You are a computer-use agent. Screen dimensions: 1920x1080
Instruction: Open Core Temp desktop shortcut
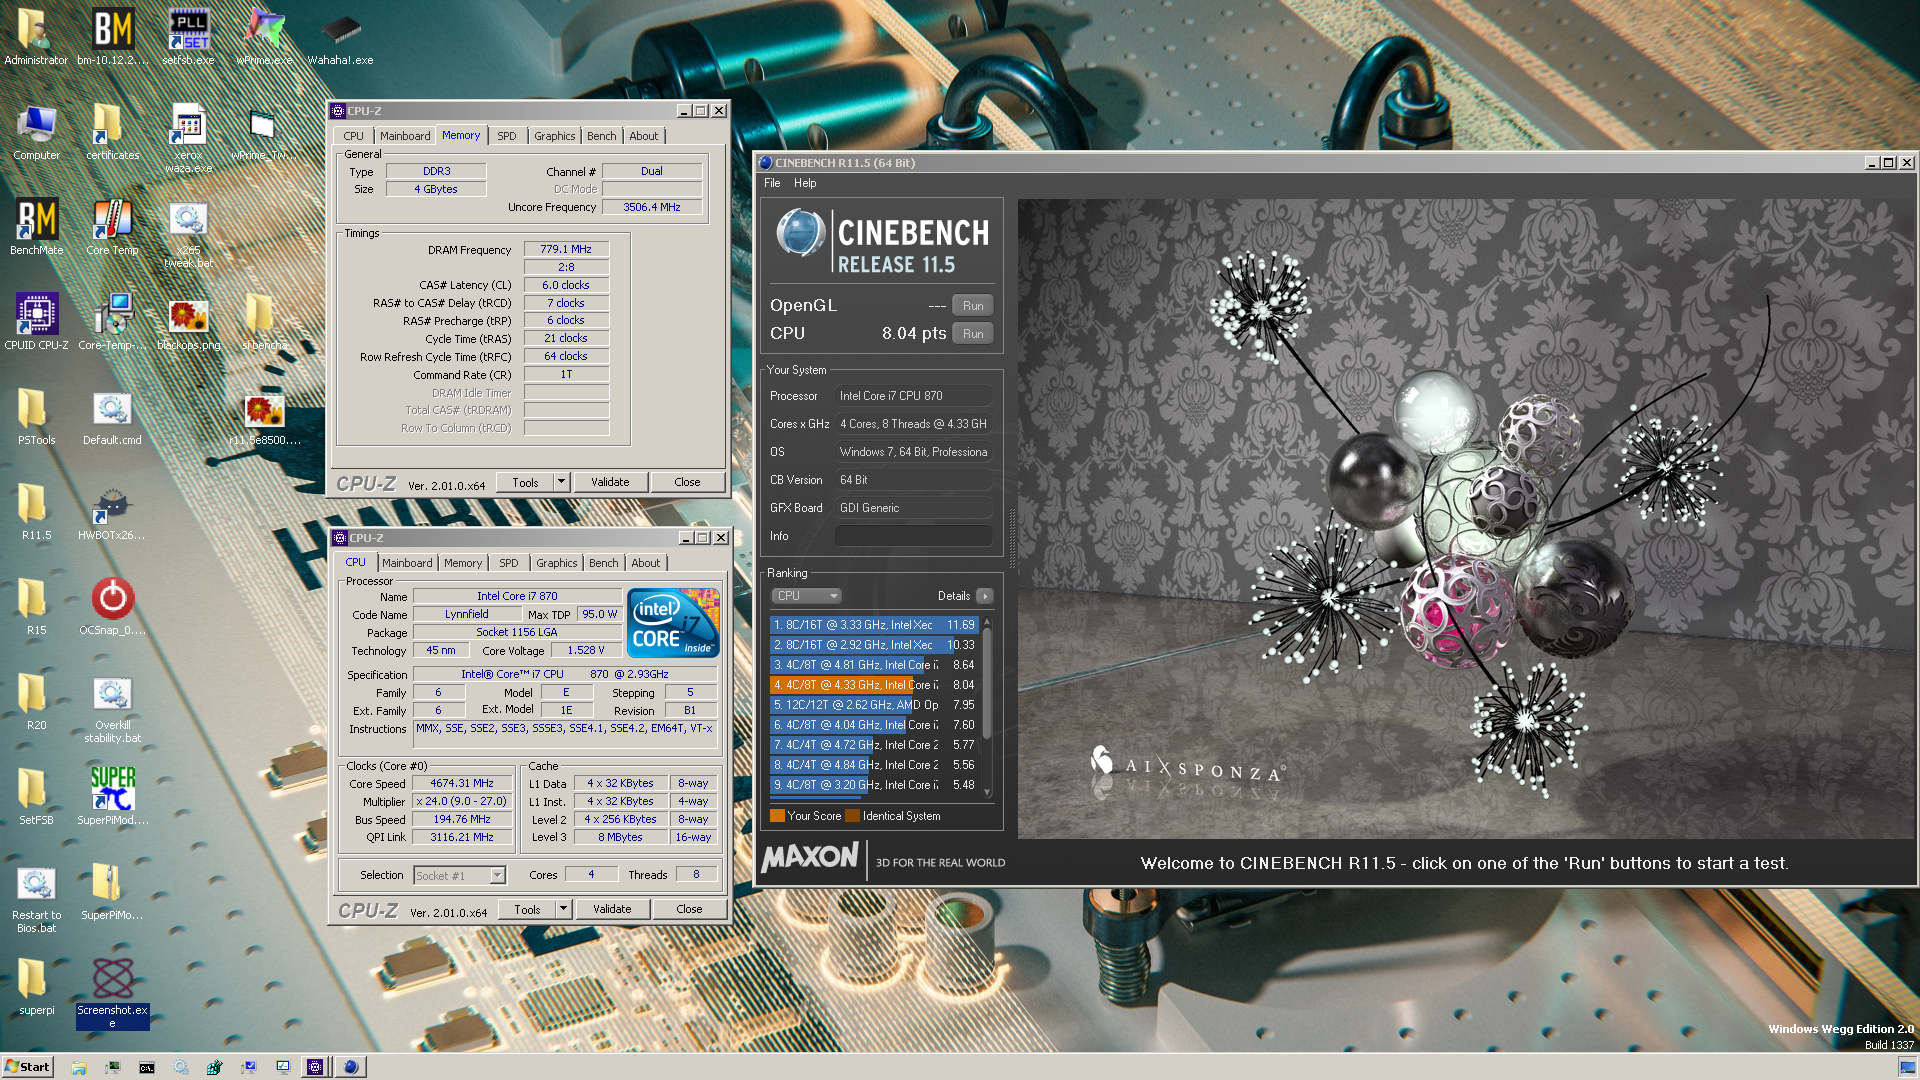[112, 226]
